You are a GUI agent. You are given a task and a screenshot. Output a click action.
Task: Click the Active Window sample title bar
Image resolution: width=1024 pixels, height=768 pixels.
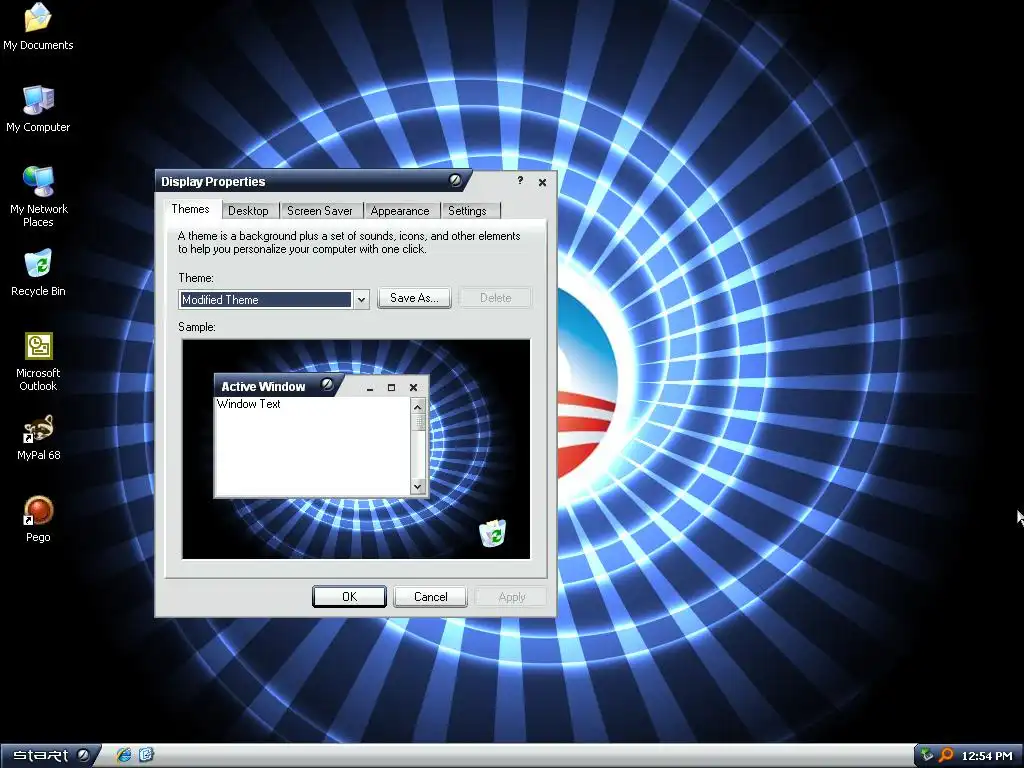pos(321,386)
